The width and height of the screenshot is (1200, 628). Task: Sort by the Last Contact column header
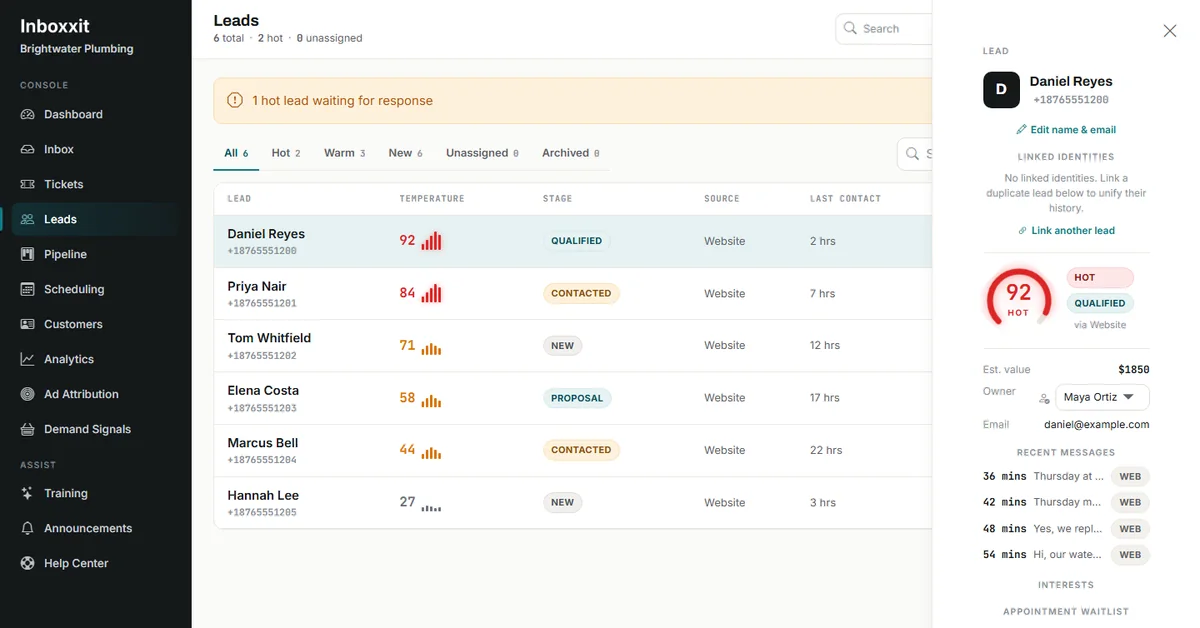[845, 198]
